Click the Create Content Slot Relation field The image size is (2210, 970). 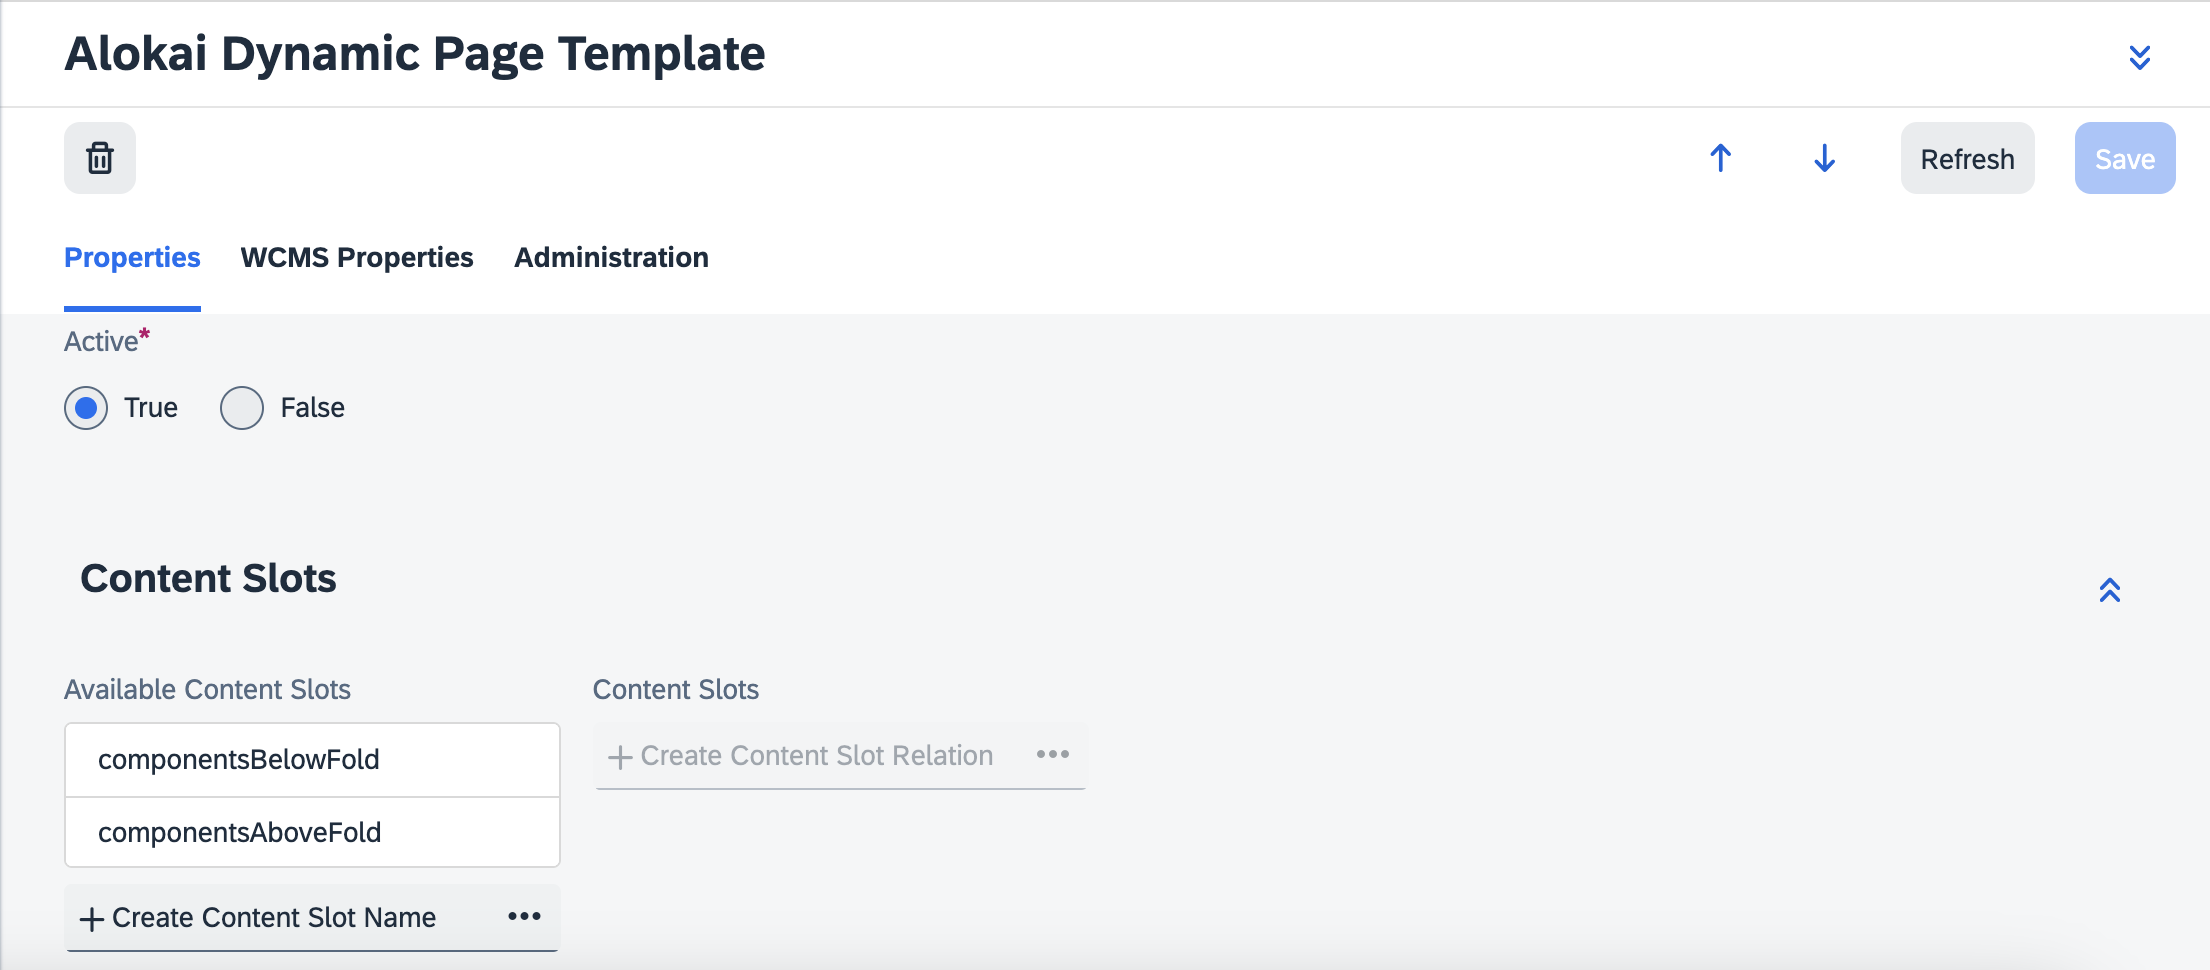click(x=816, y=756)
